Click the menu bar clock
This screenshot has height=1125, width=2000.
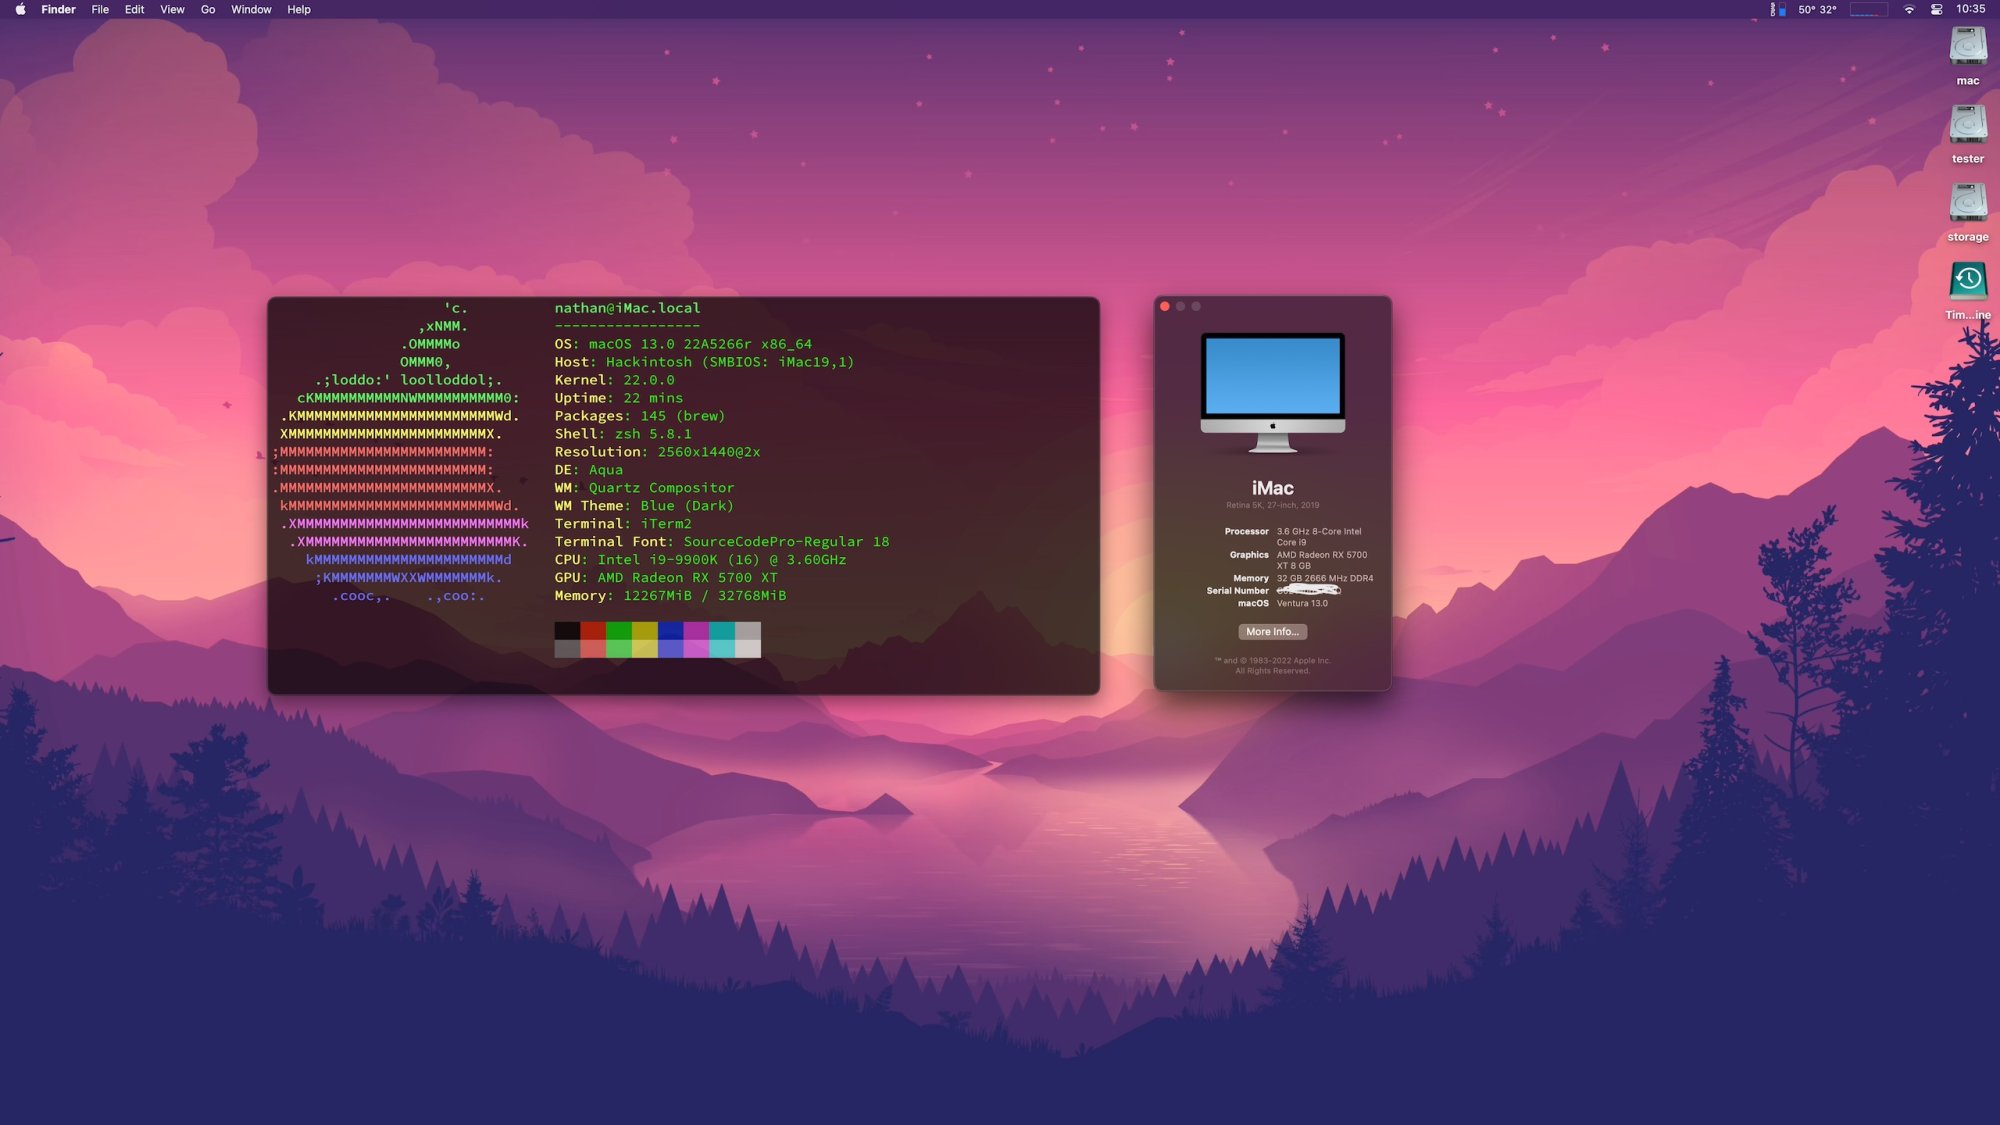[1970, 9]
